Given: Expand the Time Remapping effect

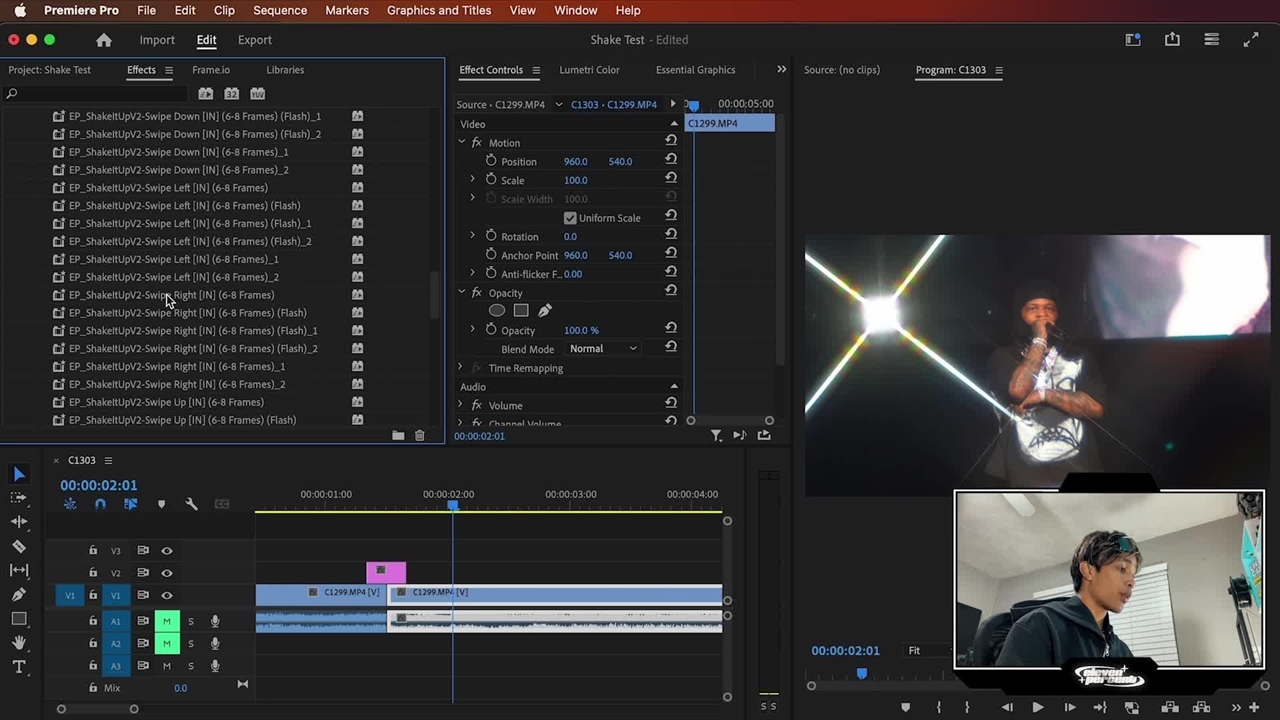Looking at the screenshot, I should click(x=460, y=368).
